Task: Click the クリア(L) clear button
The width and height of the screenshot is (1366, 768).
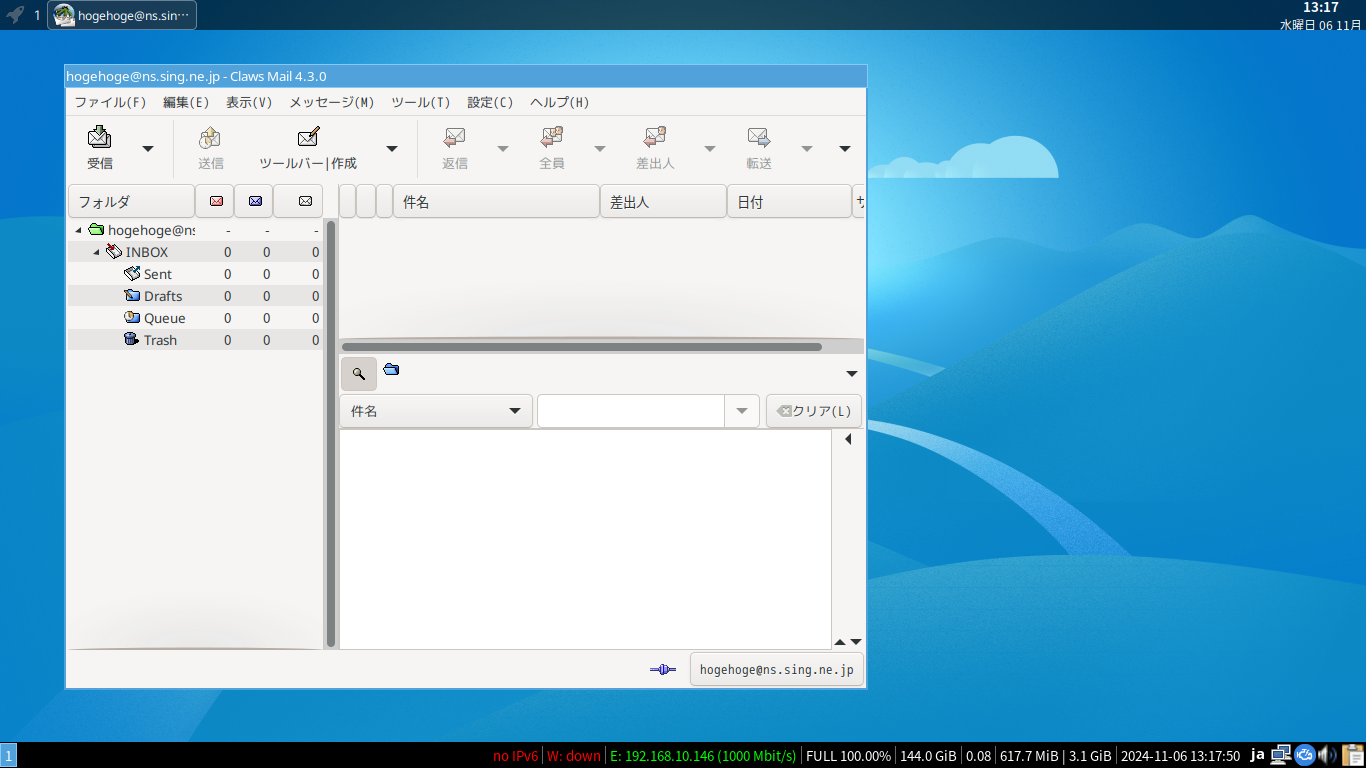Action: point(814,411)
